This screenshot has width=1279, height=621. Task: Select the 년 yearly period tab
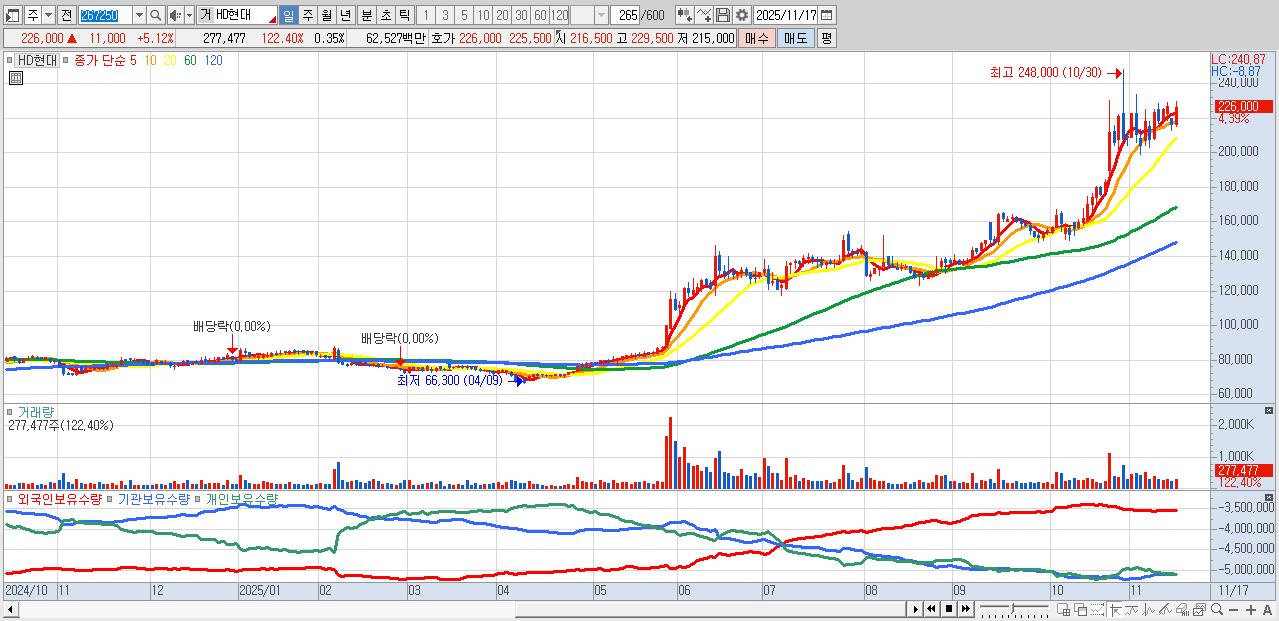tap(345, 15)
